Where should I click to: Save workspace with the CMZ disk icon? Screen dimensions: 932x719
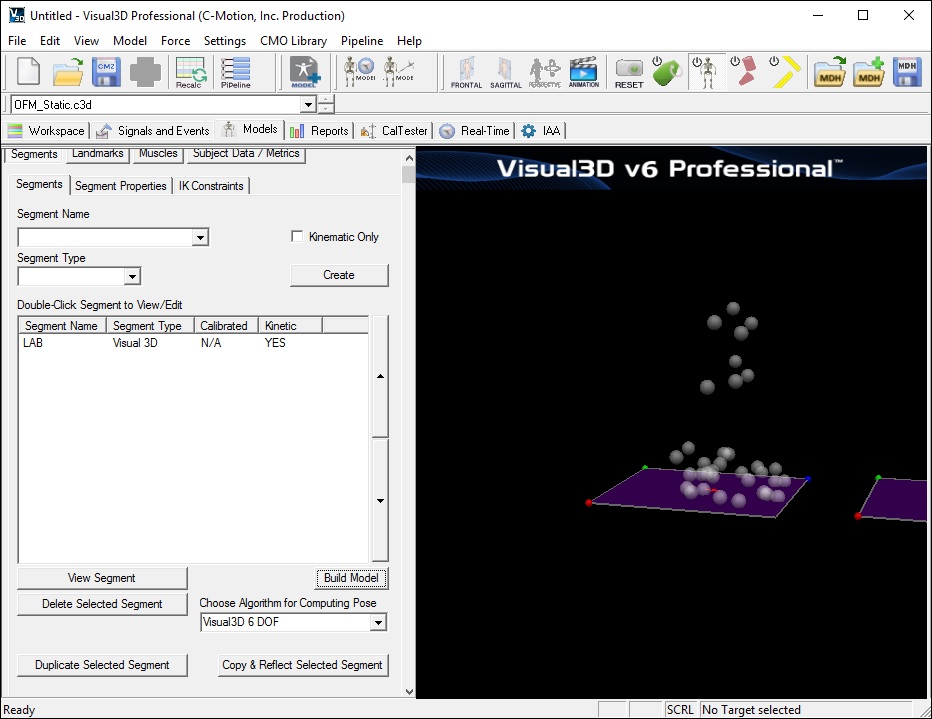coord(106,72)
